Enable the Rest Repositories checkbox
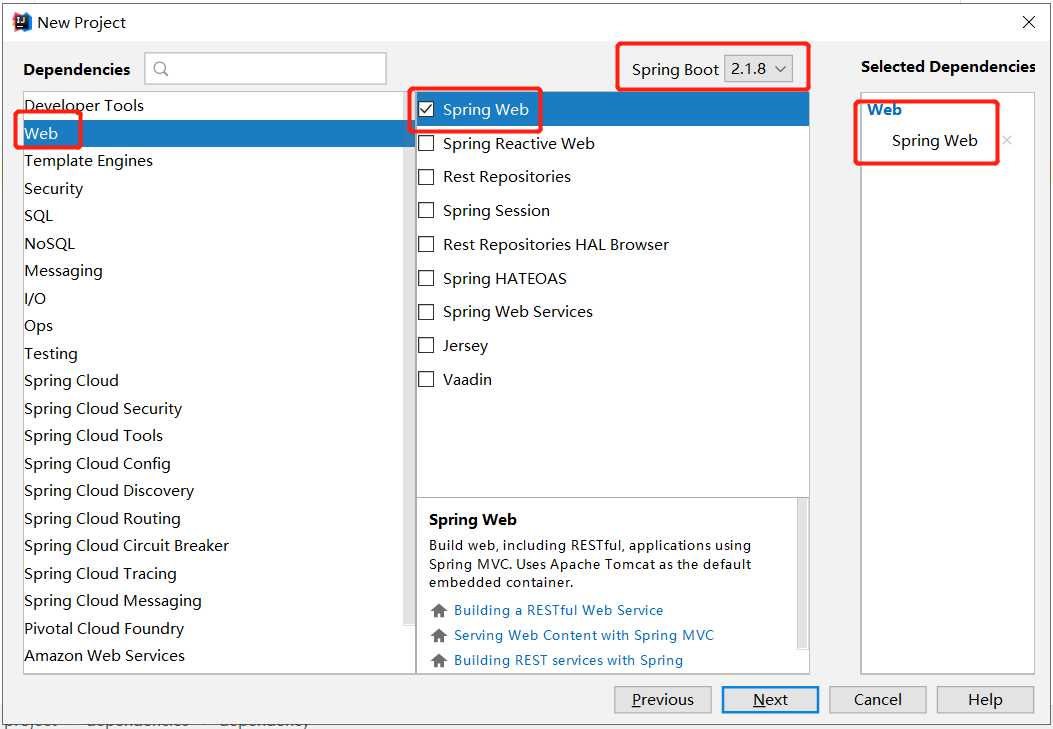Image resolution: width=1053 pixels, height=729 pixels. [x=426, y=177]
